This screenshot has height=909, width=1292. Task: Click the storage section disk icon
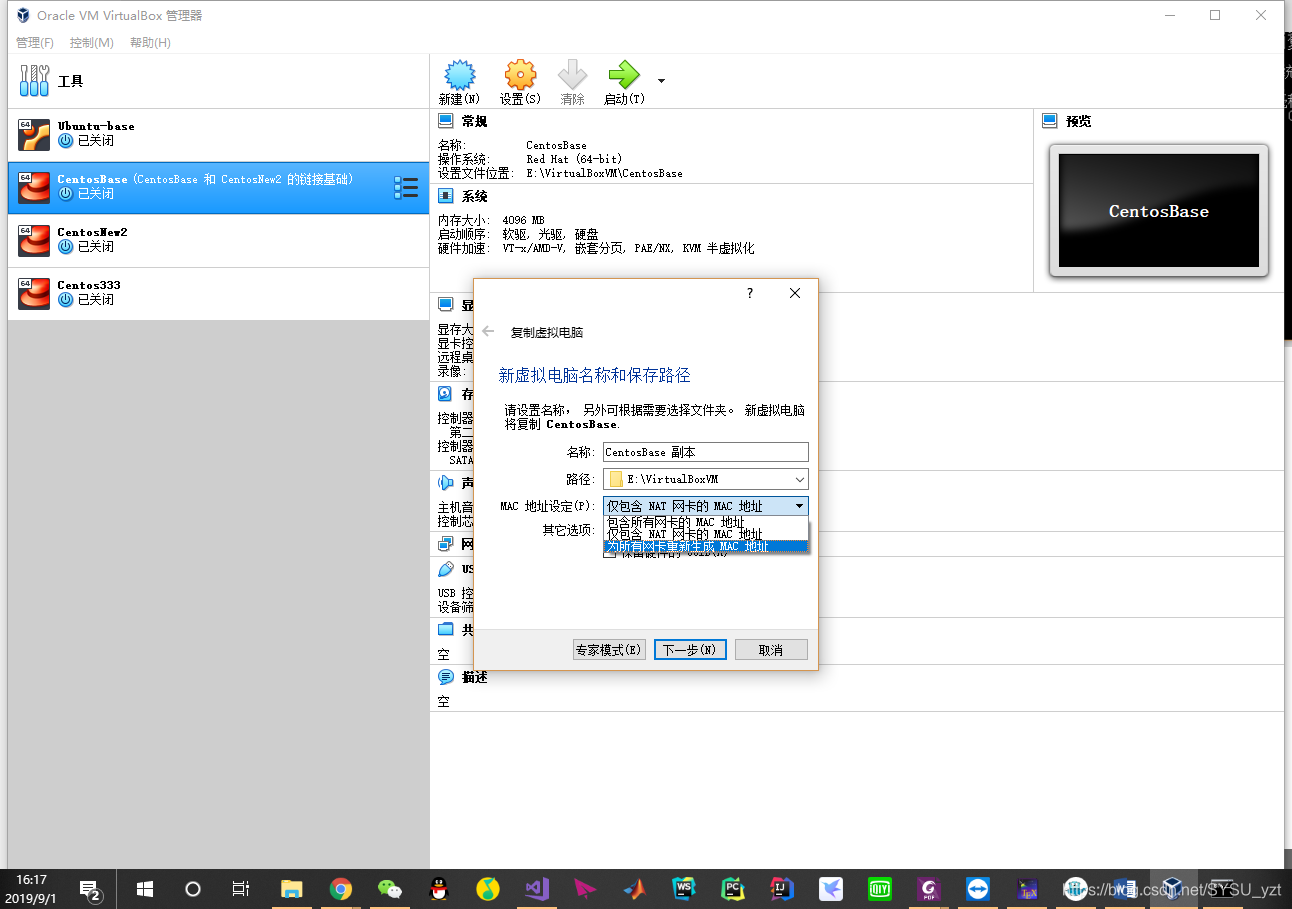click(446, 394)
